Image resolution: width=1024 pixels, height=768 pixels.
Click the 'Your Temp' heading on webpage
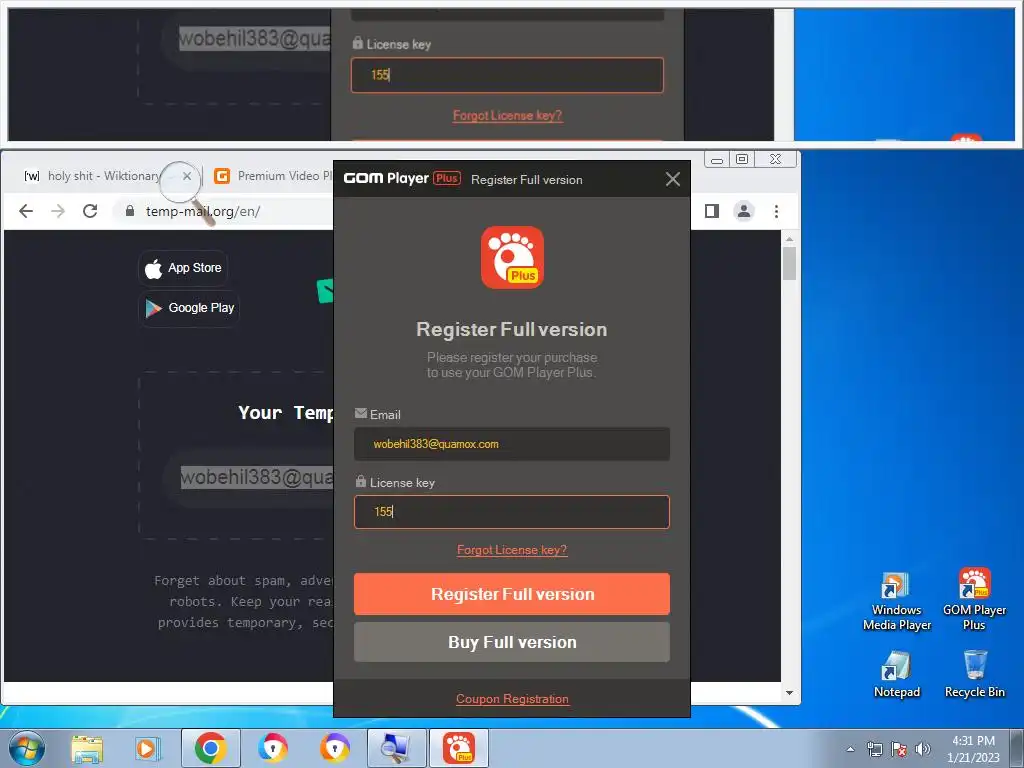tap(285, 413)
